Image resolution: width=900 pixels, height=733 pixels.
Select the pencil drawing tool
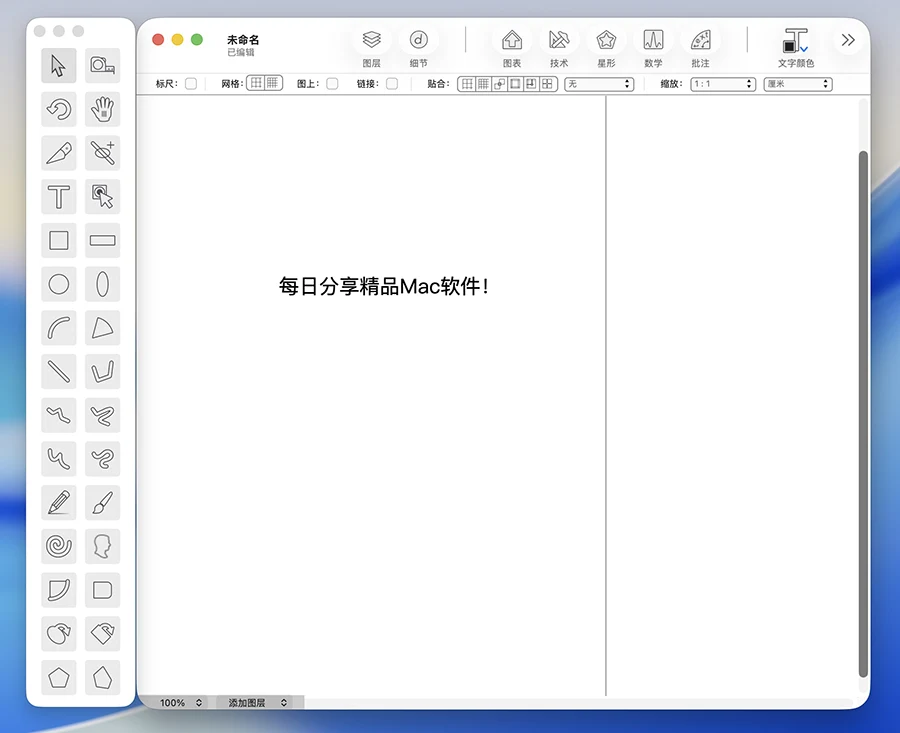click(x=59, y=502)
